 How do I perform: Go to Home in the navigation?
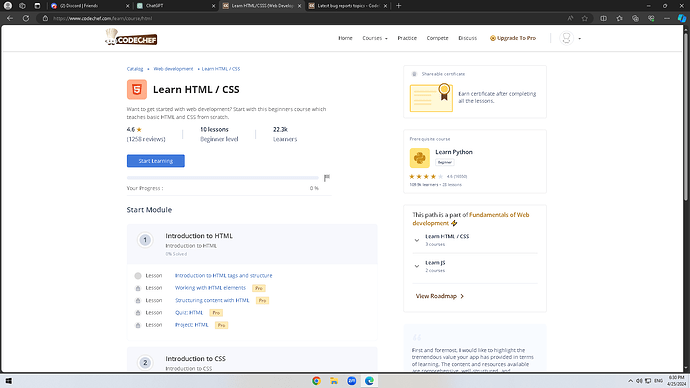coord(345,38)
